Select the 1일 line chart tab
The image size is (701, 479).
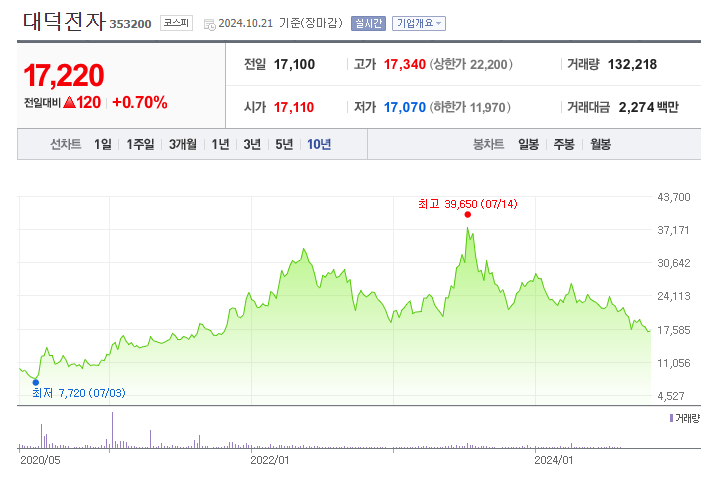click(102, 144)
